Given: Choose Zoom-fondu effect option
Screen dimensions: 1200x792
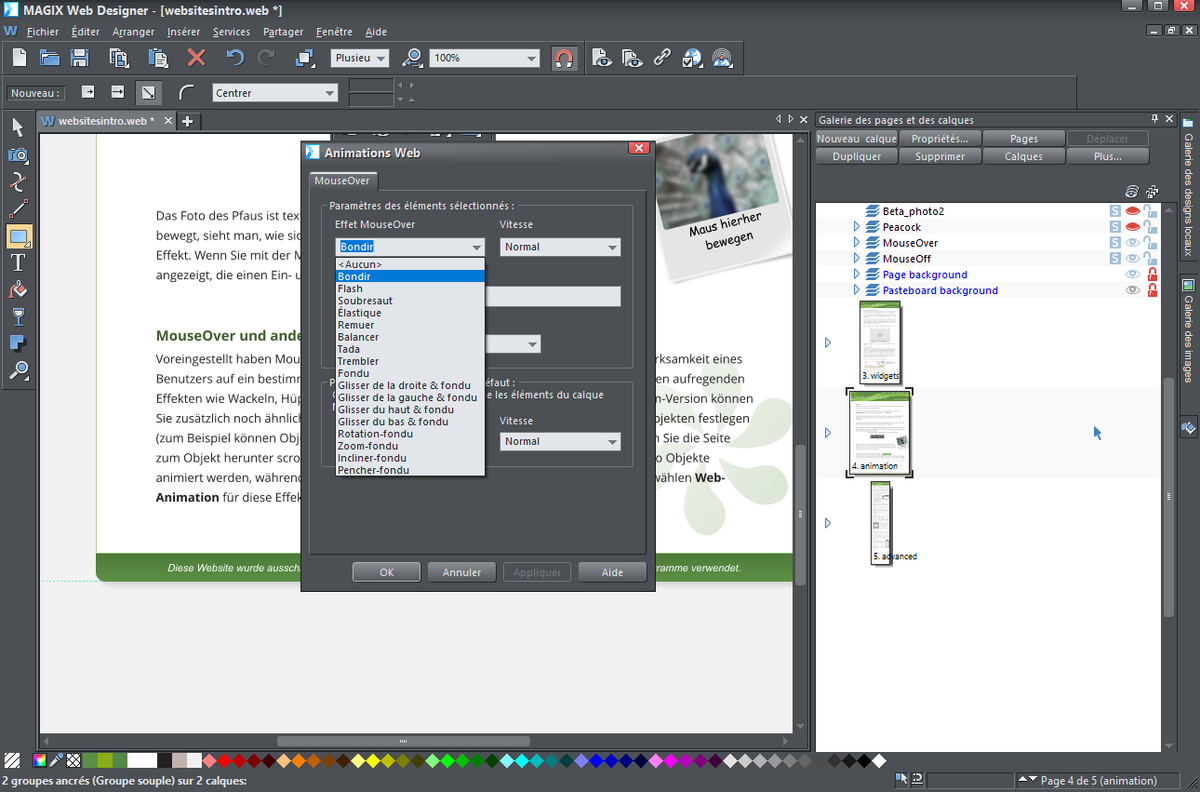Looking at the screenshot, I should point(410,446).
